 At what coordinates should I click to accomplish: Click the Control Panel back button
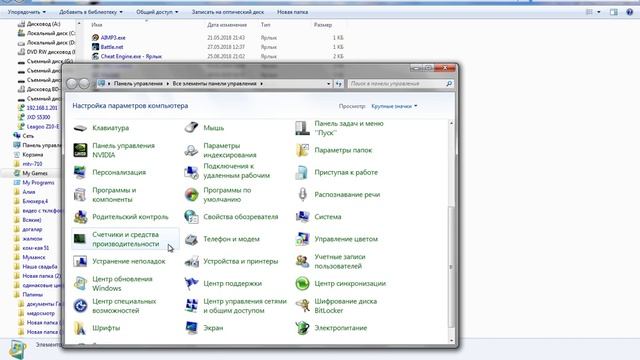coord(72,84)
